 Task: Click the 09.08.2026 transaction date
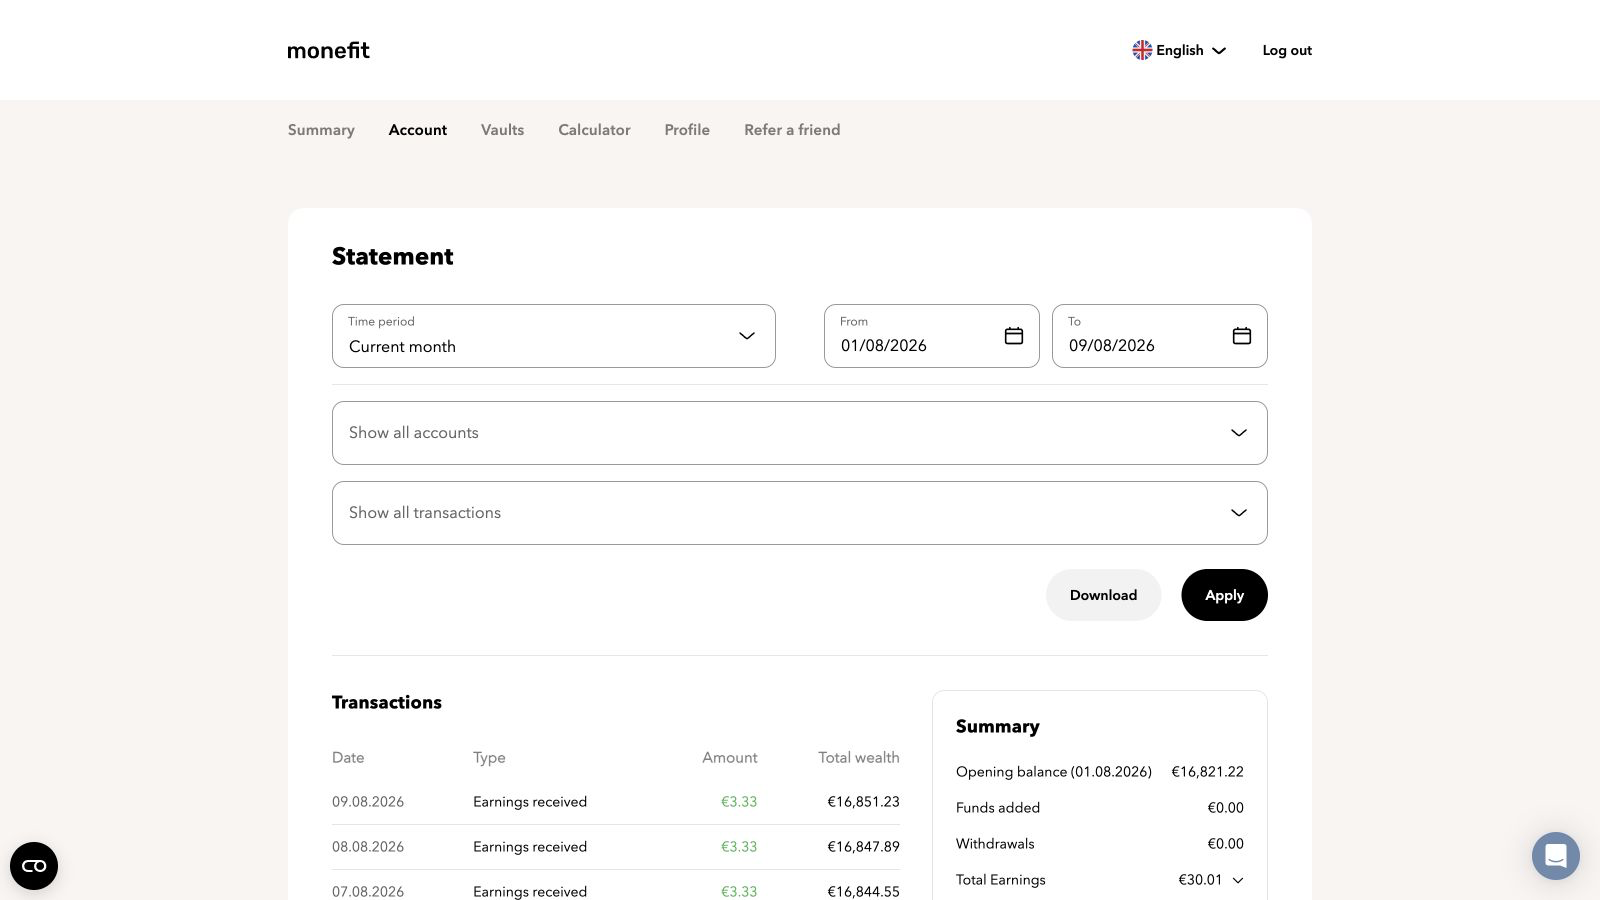click(x=368, y=802)
